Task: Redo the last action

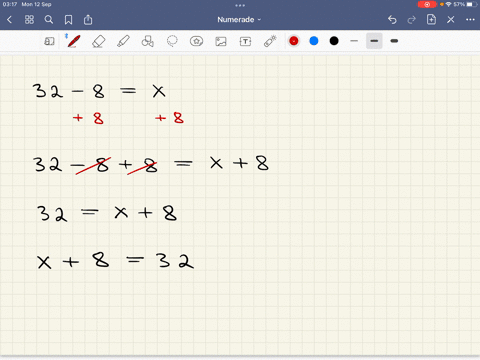Action: (x=411, y=20)
